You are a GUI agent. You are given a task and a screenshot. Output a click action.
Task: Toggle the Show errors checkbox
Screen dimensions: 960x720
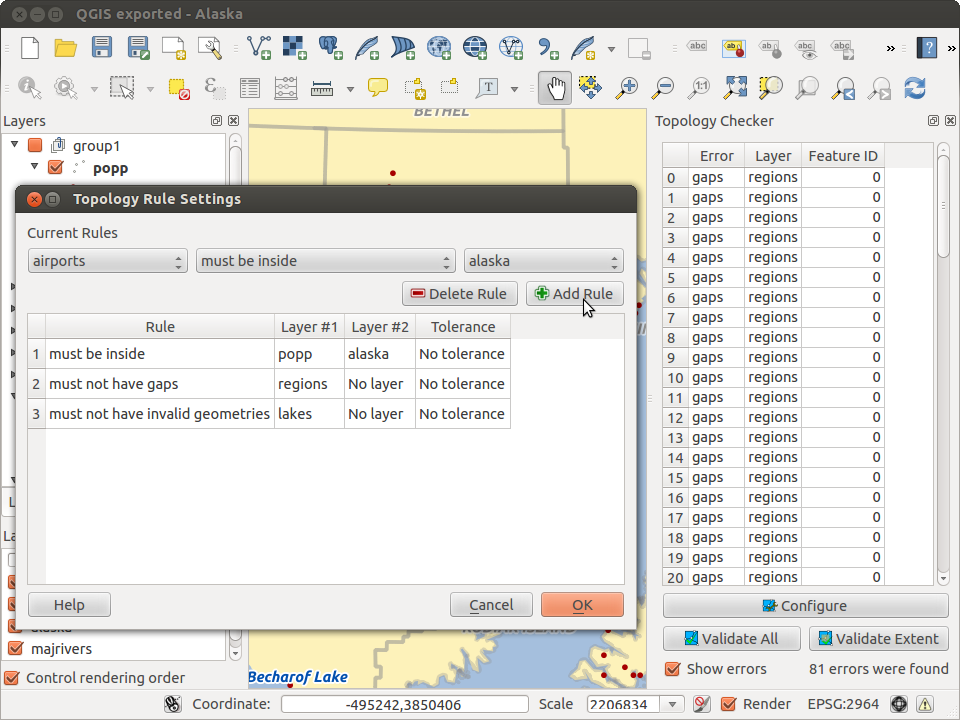point(674,669)
